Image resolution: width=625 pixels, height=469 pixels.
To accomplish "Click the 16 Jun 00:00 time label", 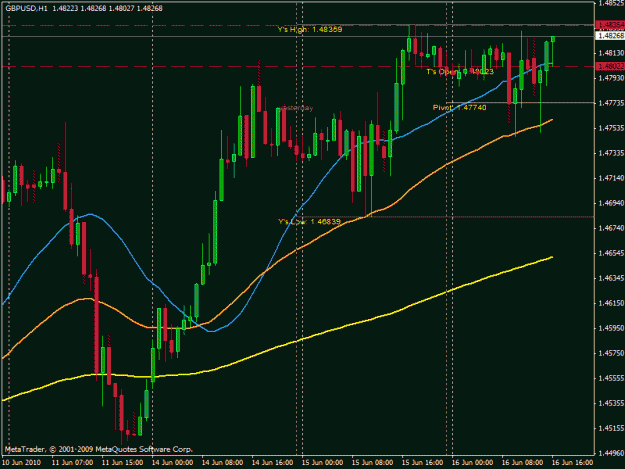I will click(472, 462).
